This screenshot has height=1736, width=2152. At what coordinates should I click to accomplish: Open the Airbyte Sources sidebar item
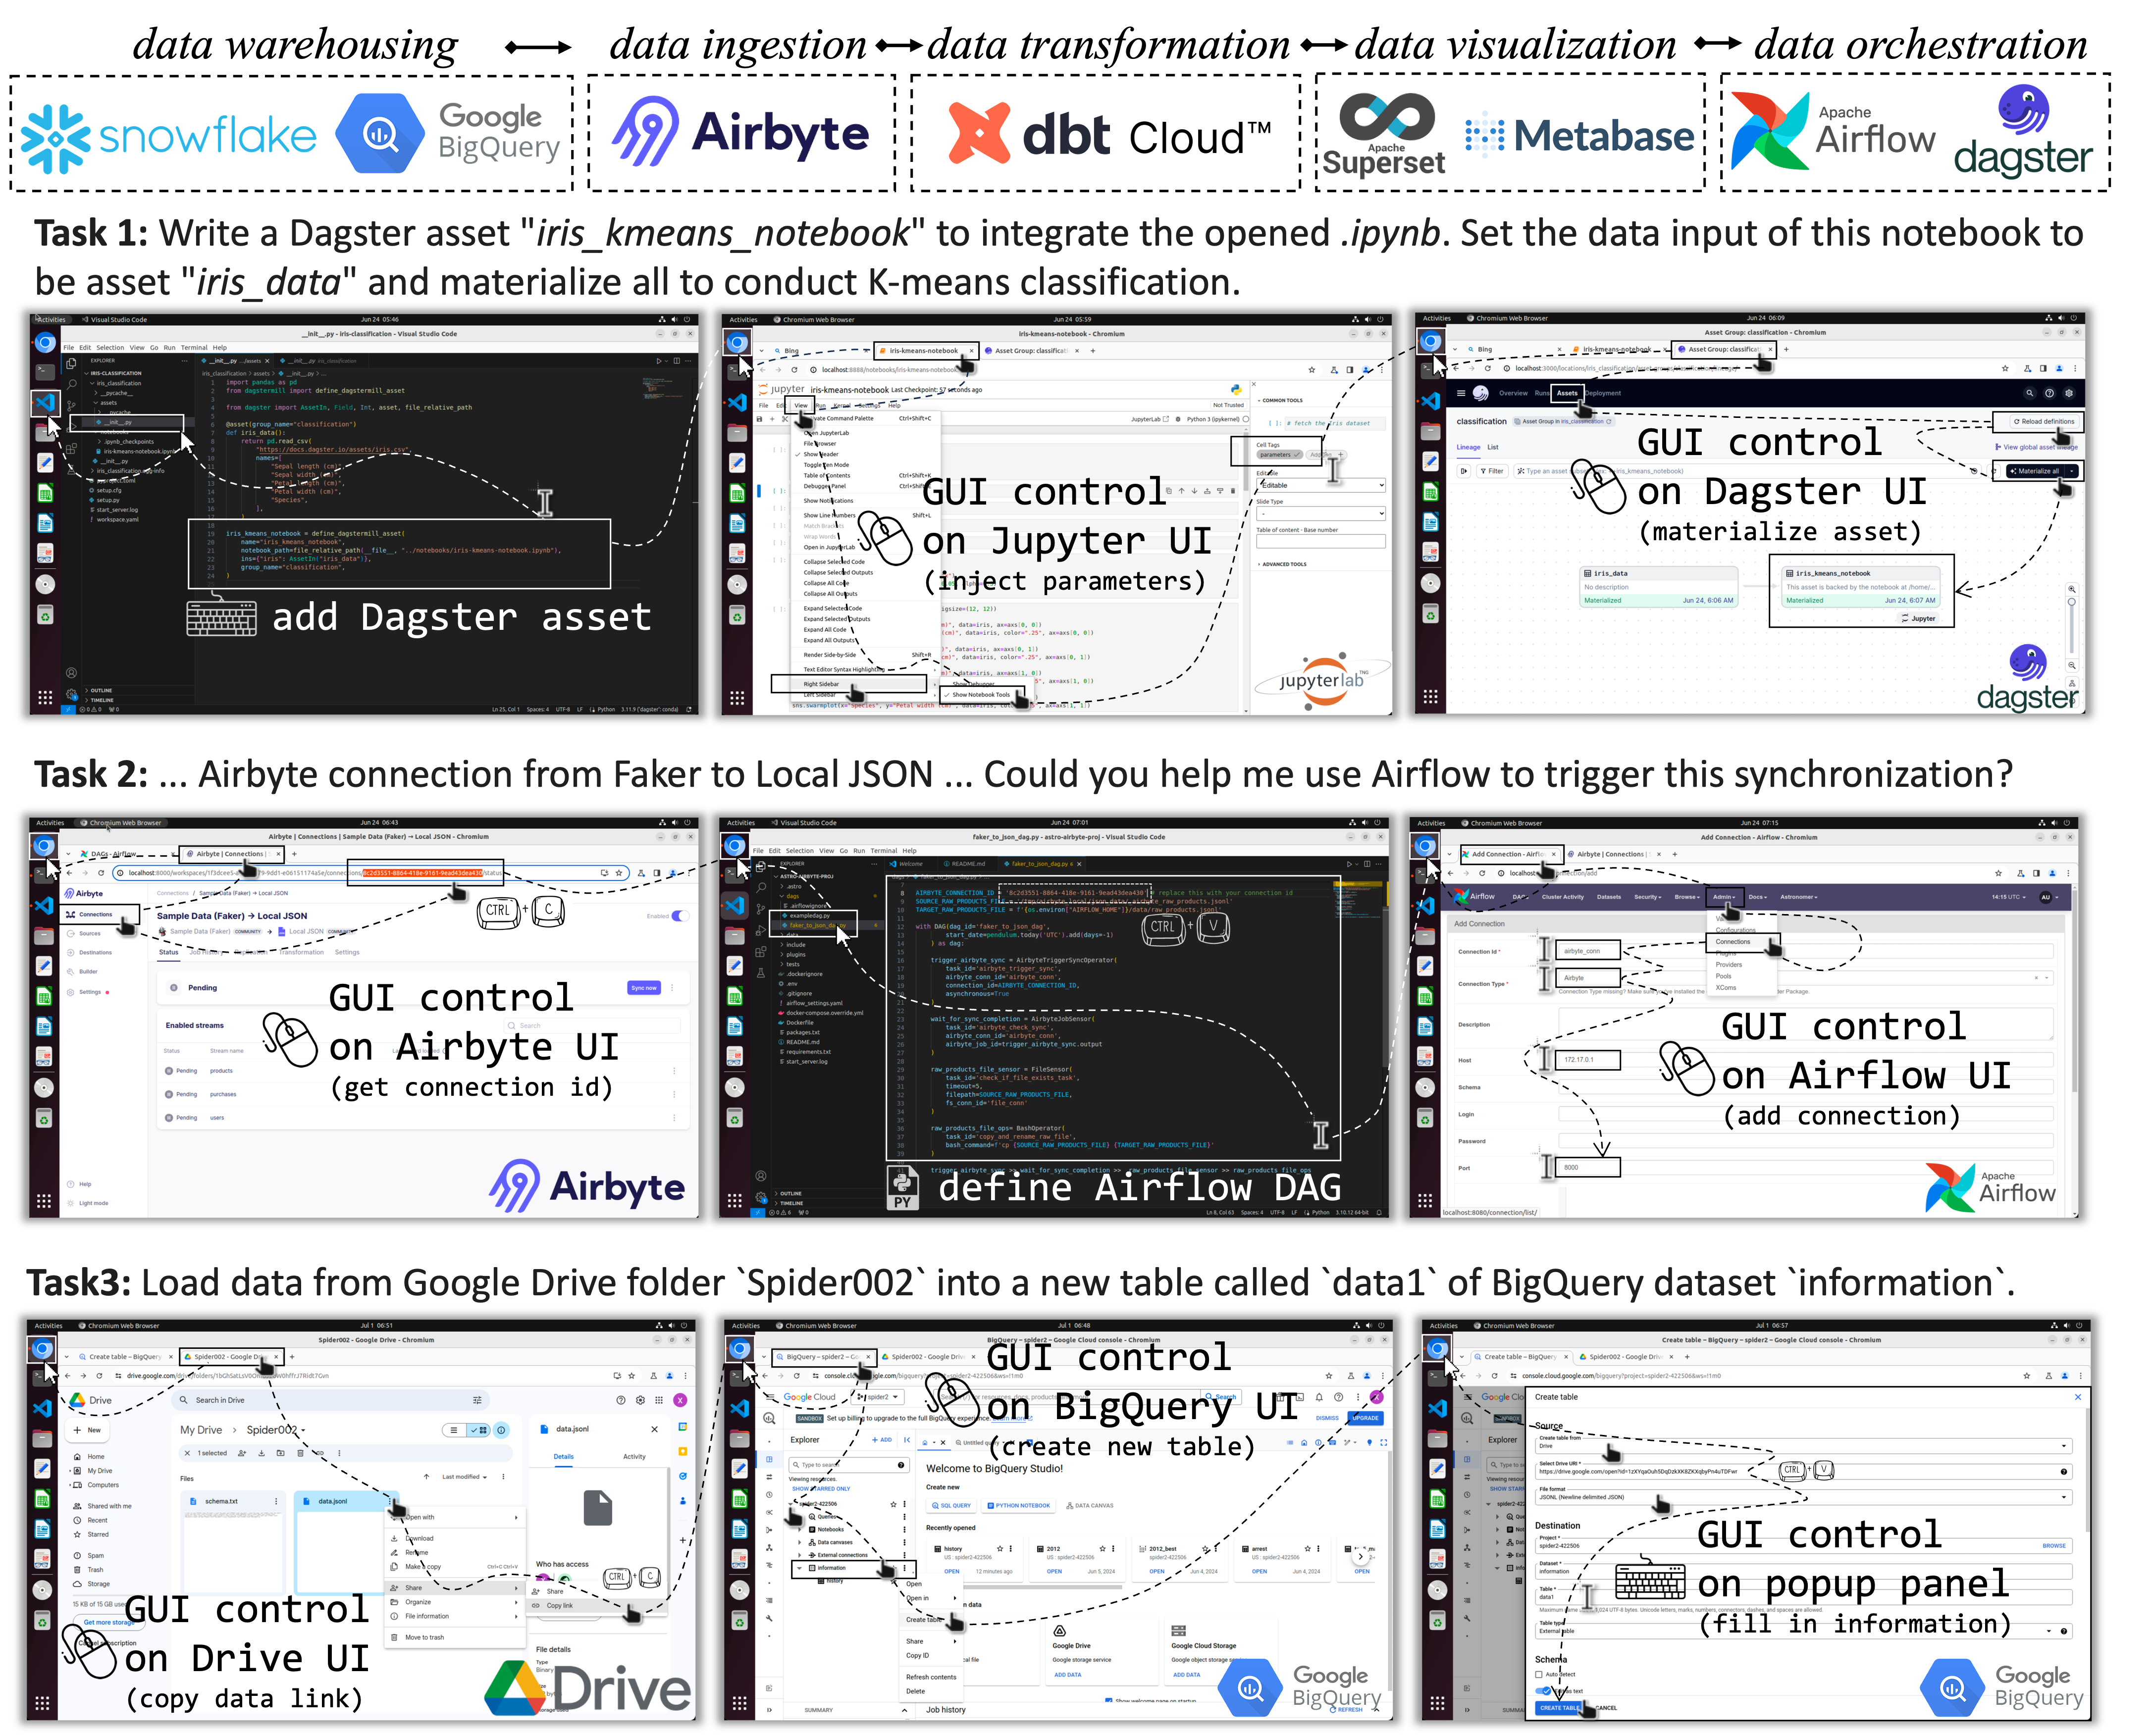(x=89, y=933)
